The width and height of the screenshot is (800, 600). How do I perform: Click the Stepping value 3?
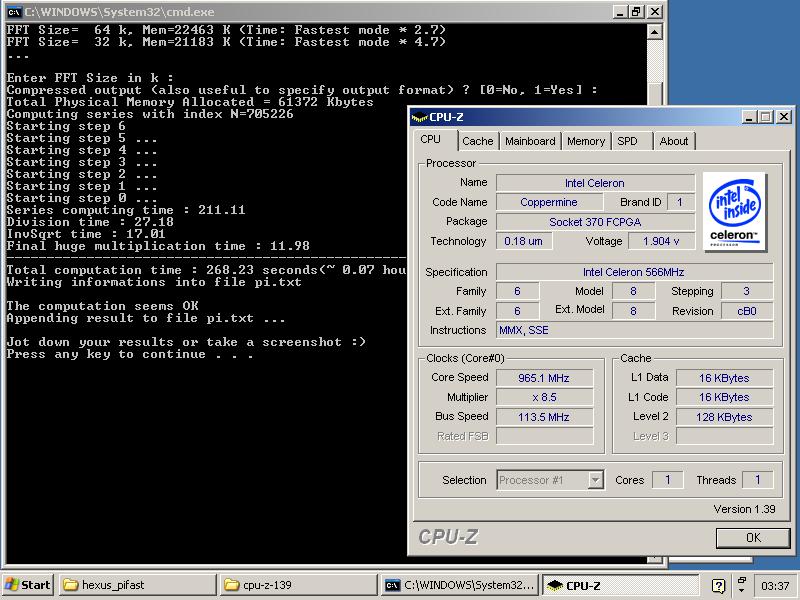point(747,291)
